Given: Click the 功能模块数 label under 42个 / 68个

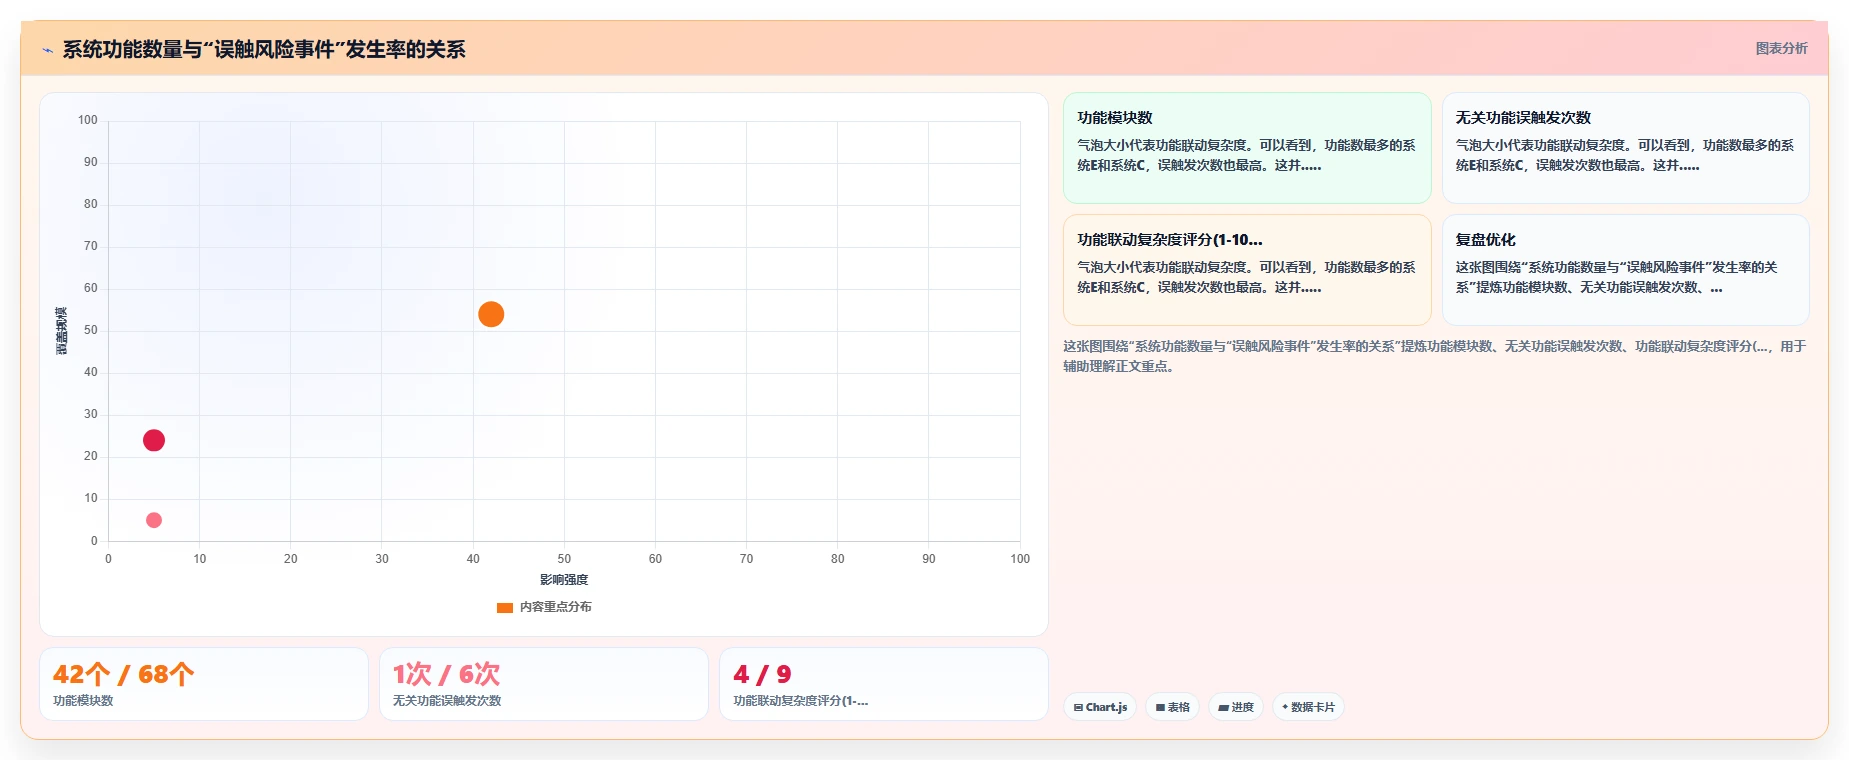Looking at the screenshot, I should (x=83, y=701).
